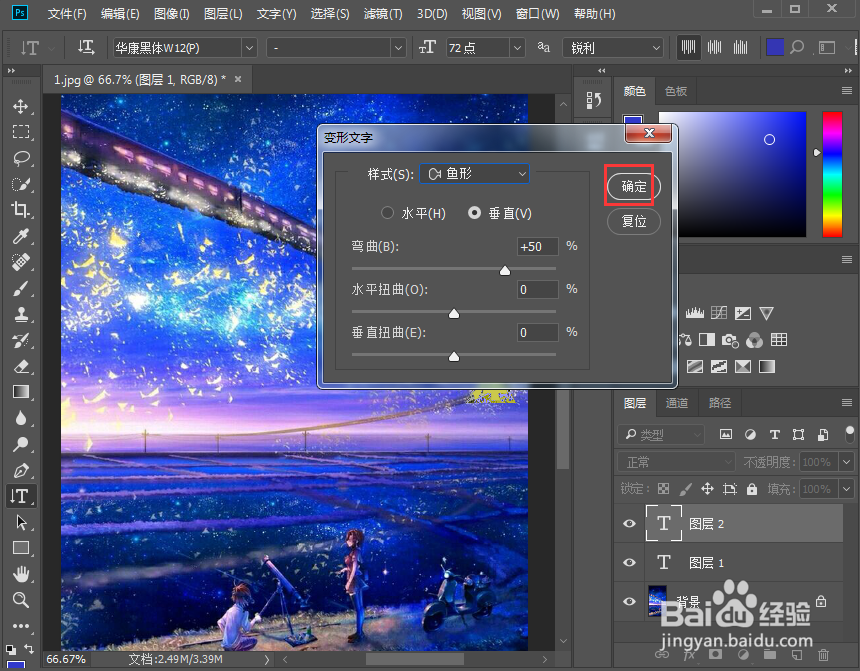Viewport: 860px width, 671px height.
Task: Switch to the 通道 tab
Action: coord(677,403)
